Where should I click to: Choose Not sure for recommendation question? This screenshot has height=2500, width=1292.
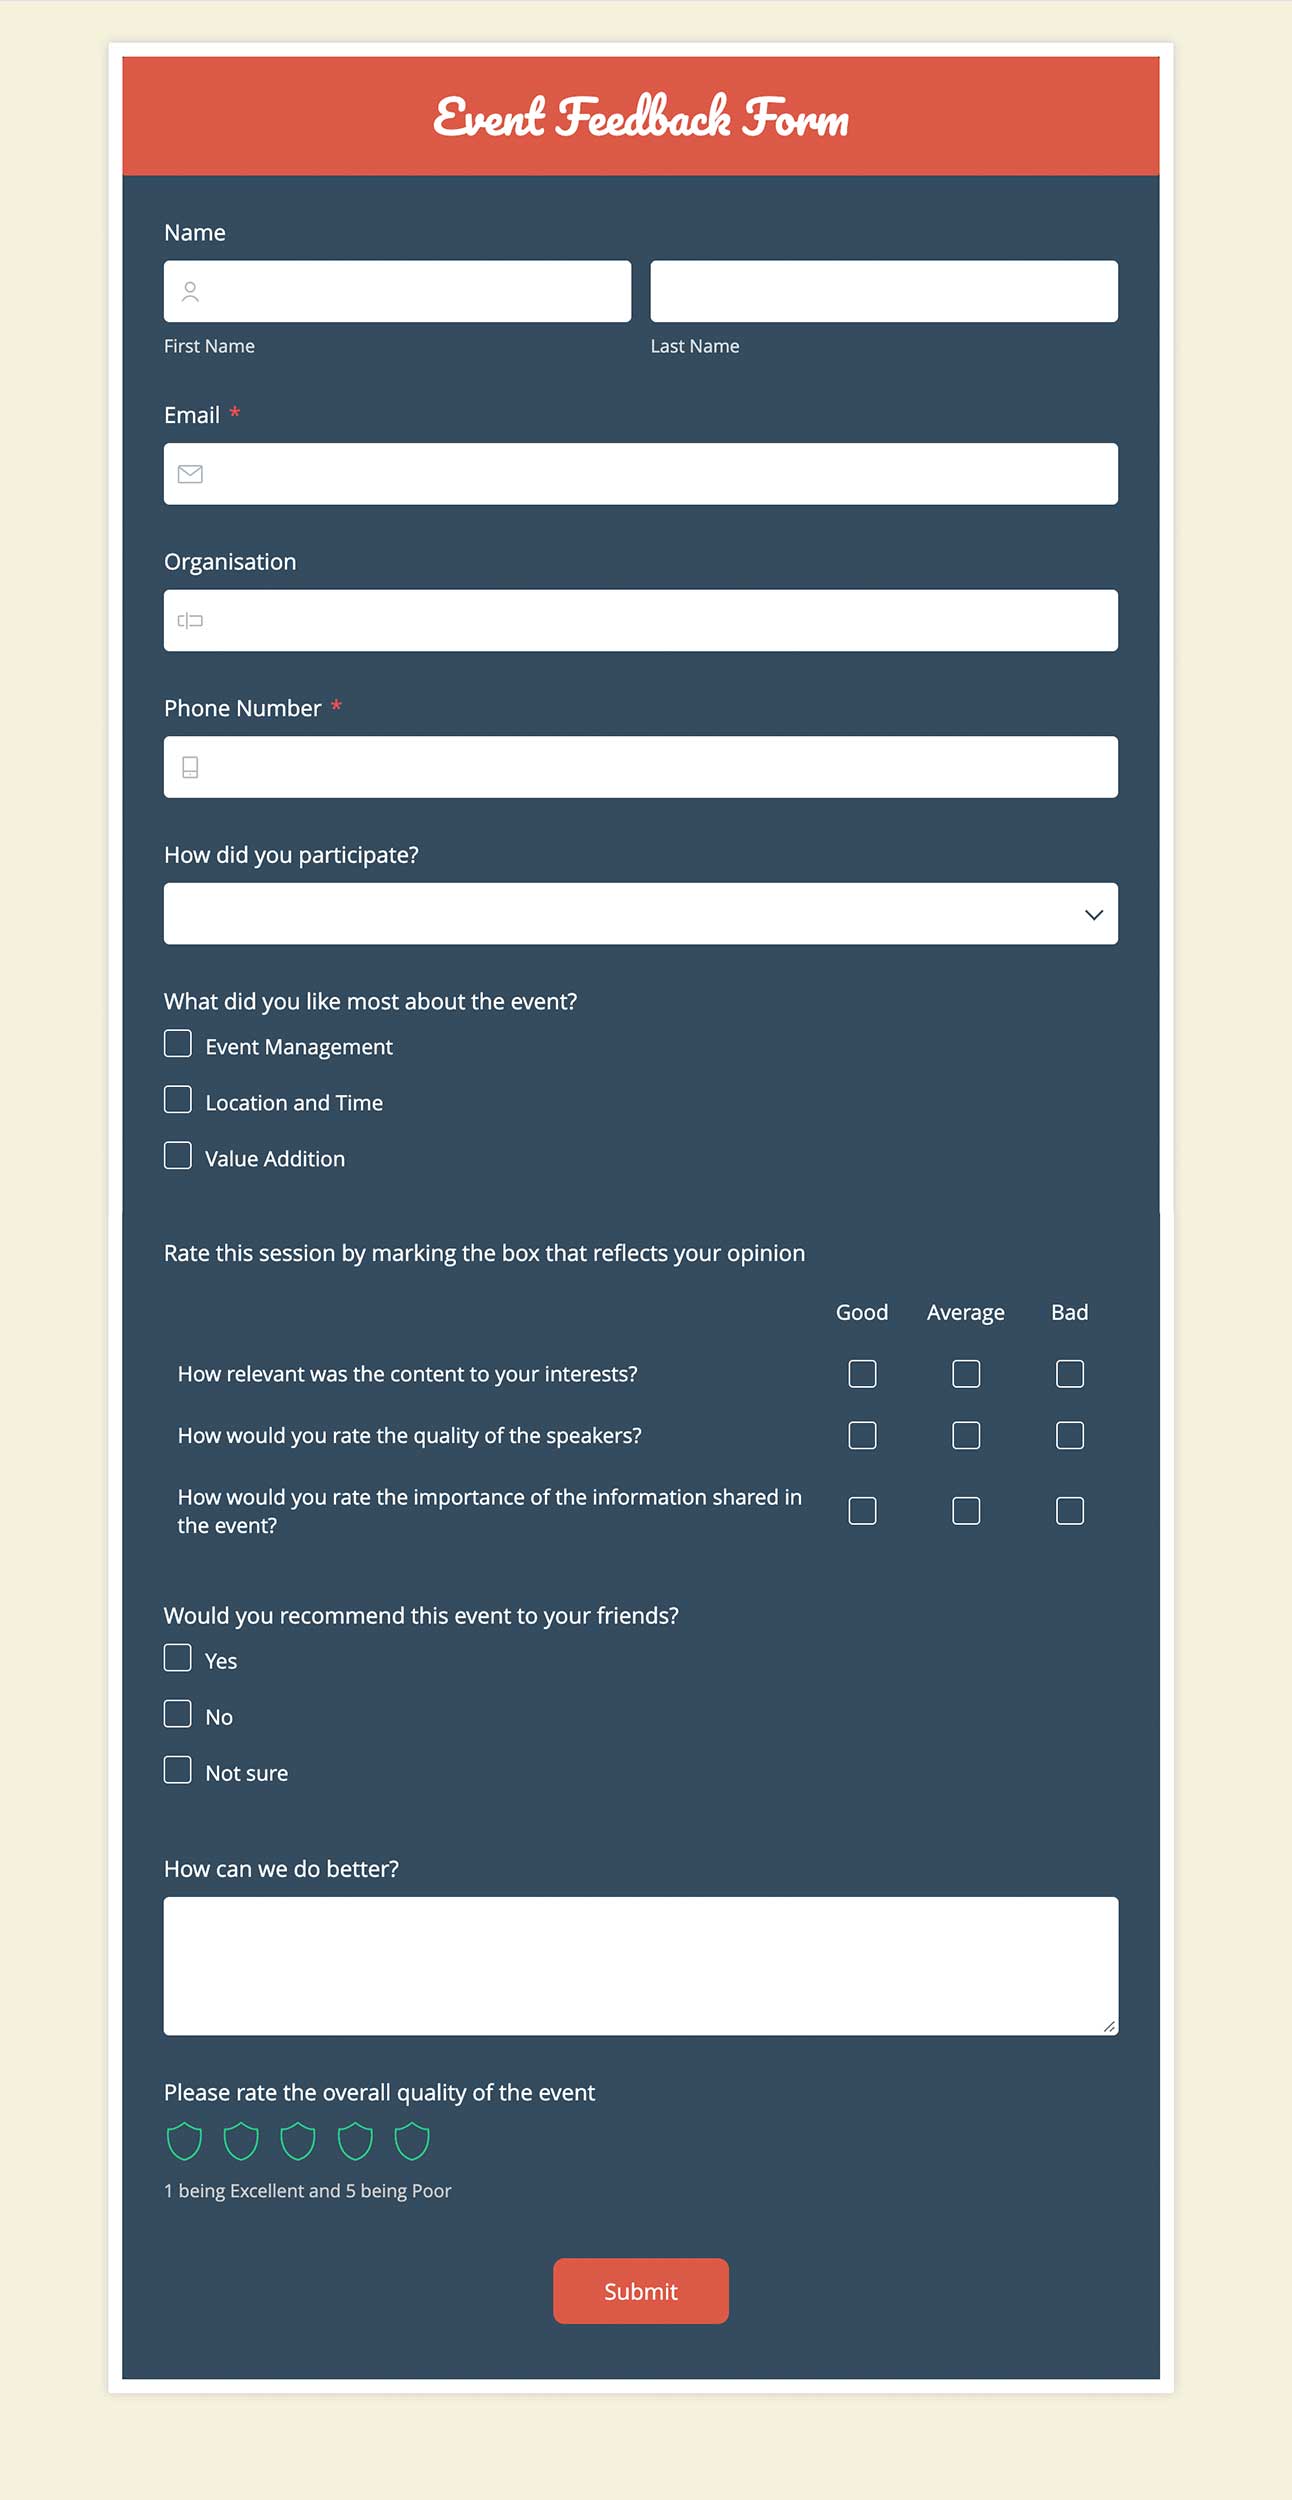click(x=178, y=1770)
